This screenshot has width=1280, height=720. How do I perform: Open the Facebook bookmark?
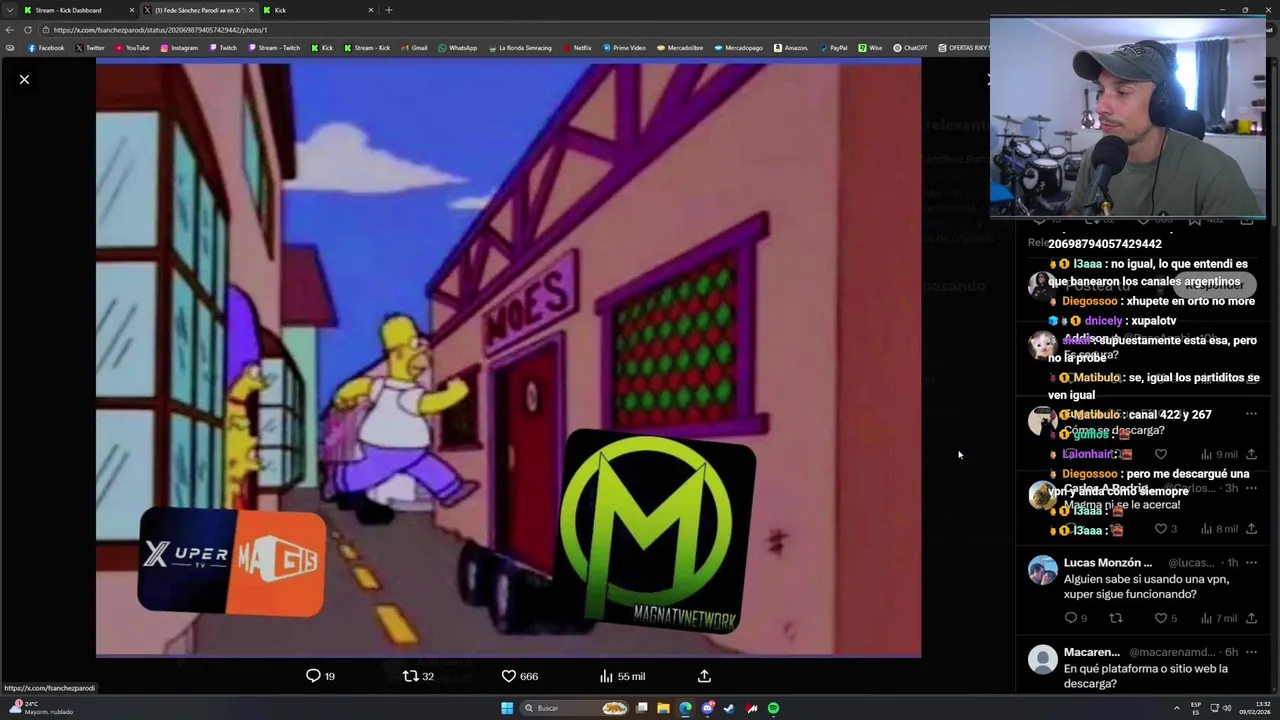[46, 48]
